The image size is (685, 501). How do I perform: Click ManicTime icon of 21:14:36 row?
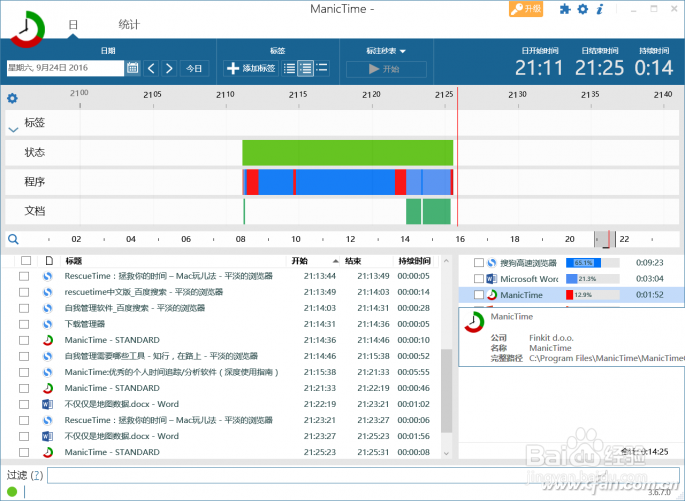click(x=48, y=340)
